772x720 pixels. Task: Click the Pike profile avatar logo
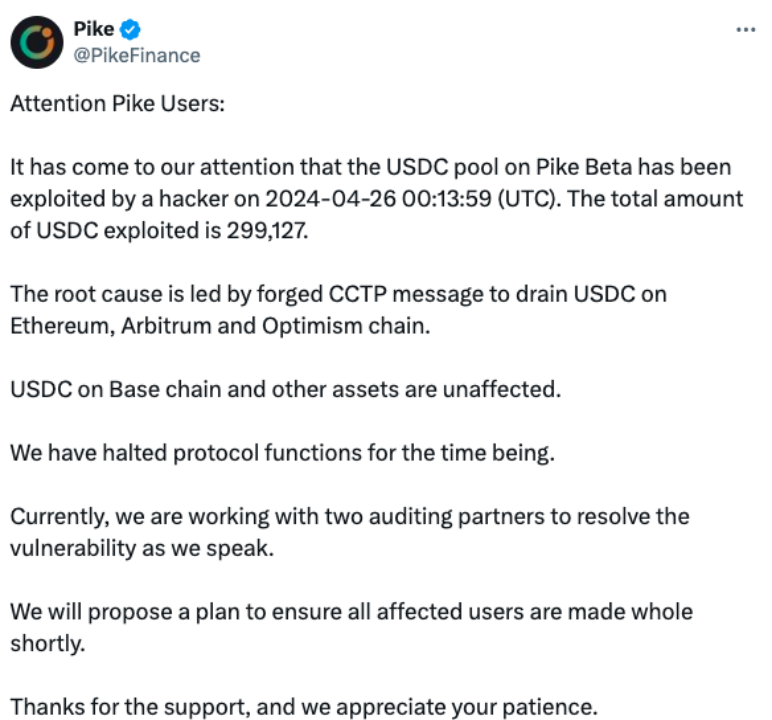[x=36, y=41]
